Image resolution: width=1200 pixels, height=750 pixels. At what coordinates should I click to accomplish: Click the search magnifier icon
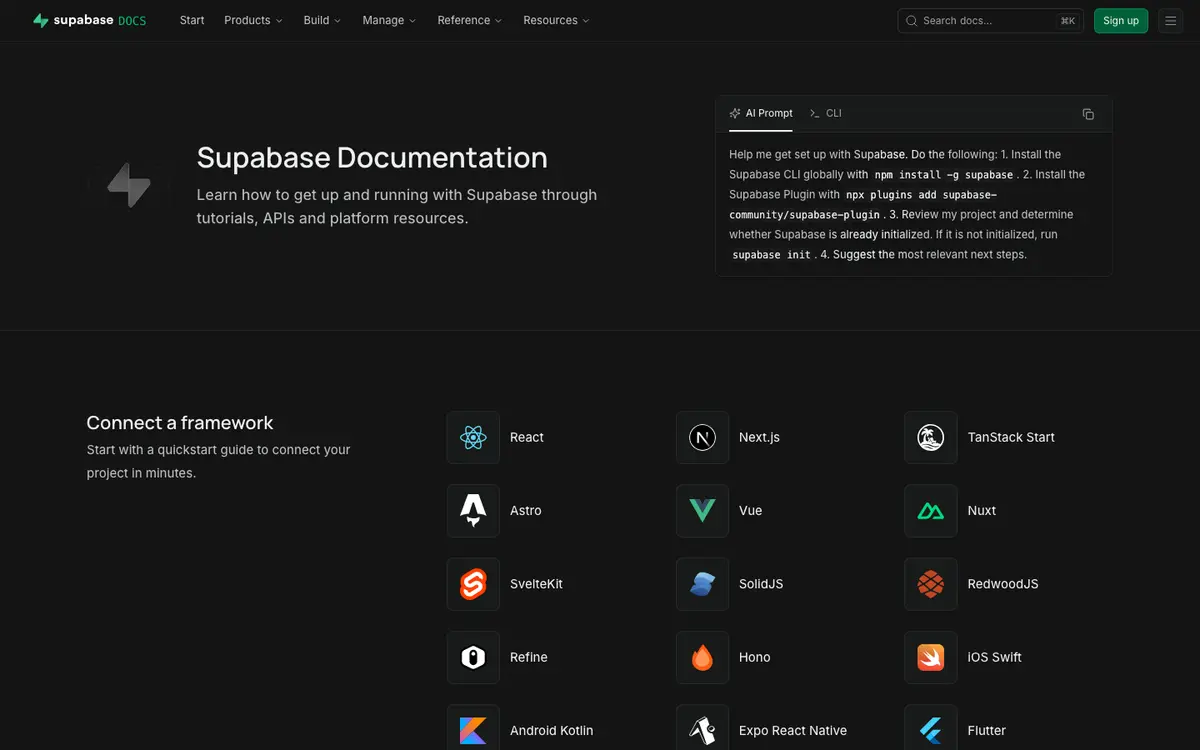point(911,20)
